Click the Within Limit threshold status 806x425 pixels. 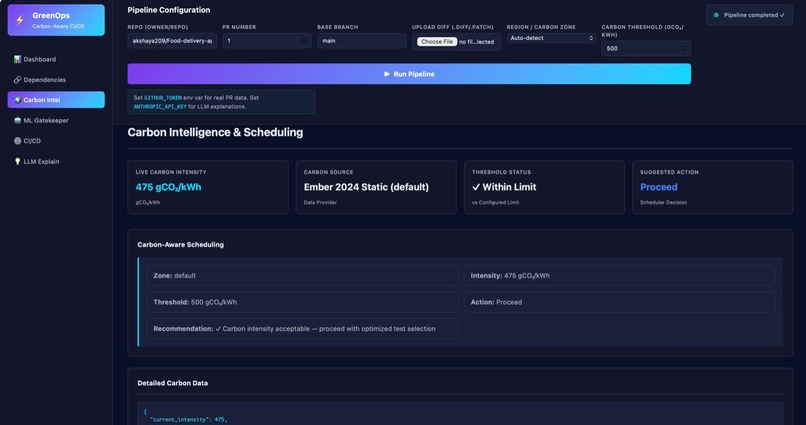pos(504,187)
